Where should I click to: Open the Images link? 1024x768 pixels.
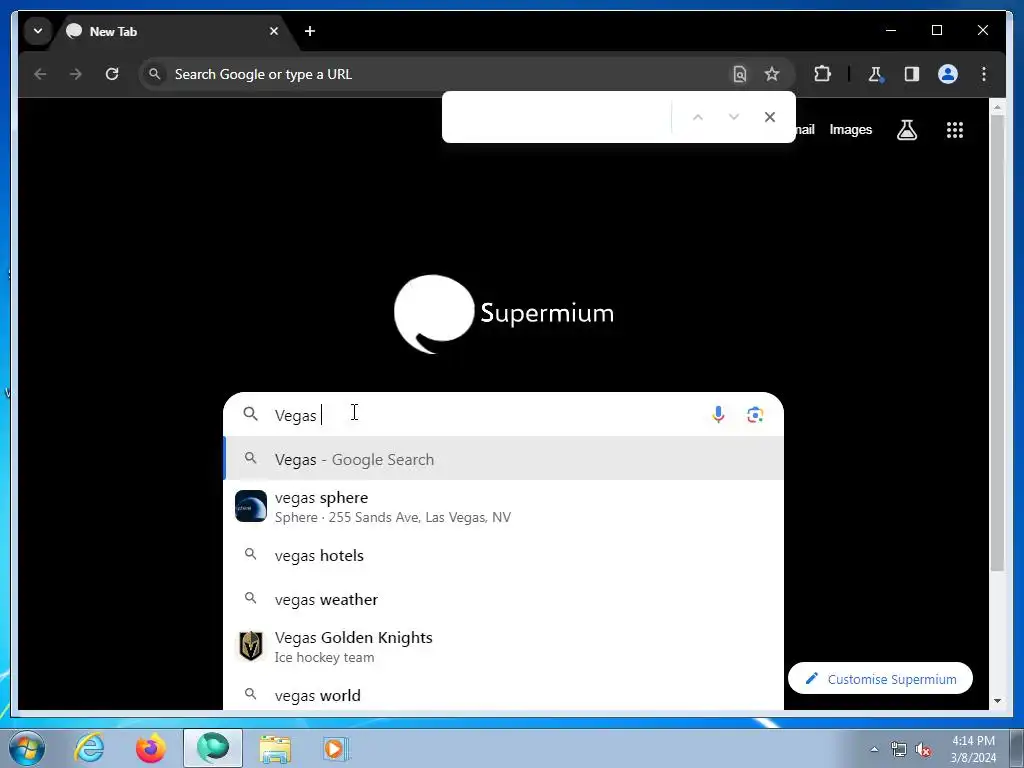(x=850, y=129)
